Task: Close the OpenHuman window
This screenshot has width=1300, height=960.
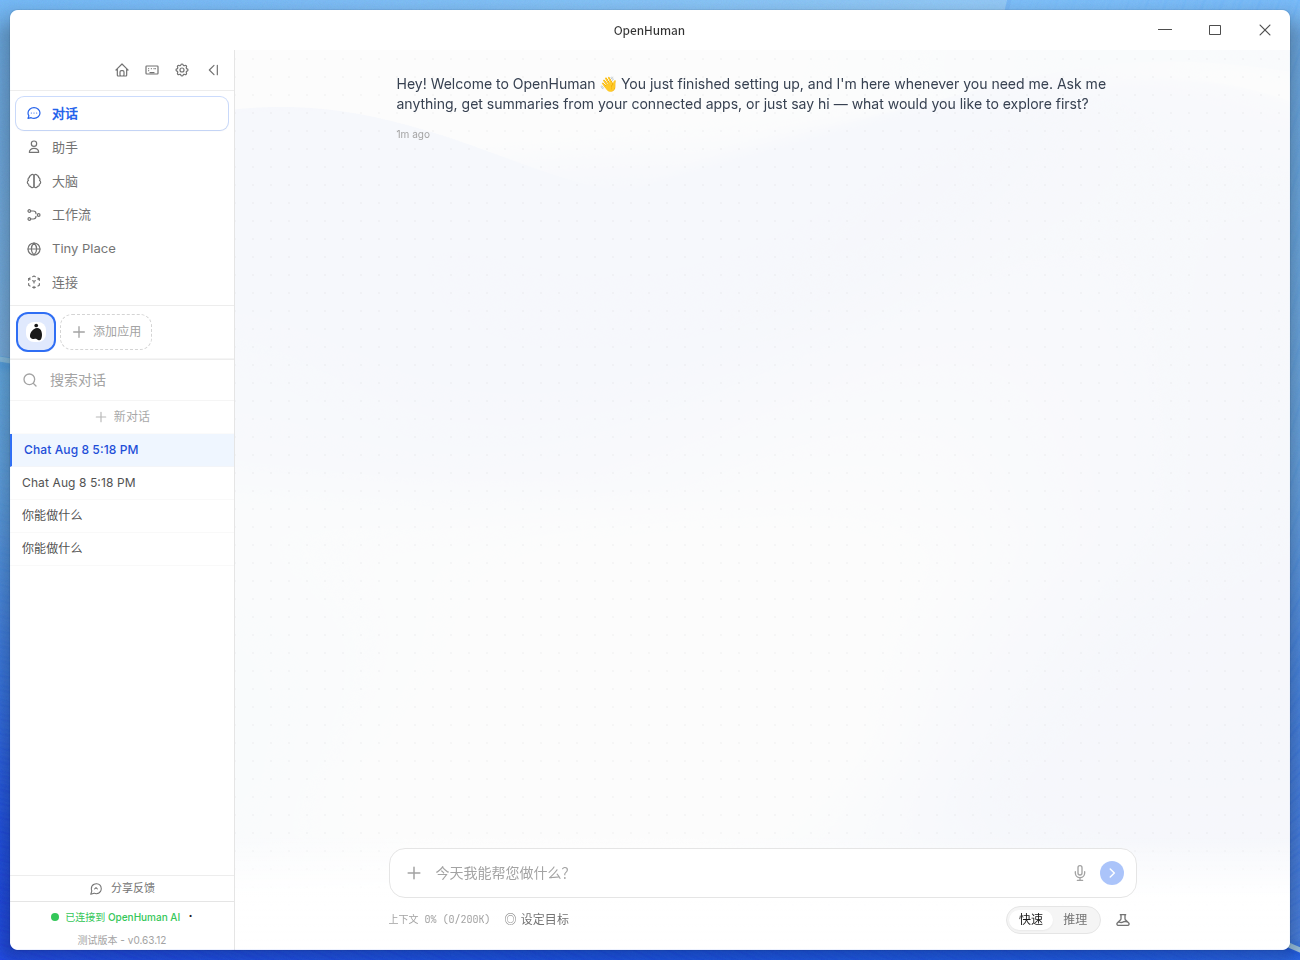Action: pyautogui.click(x=1265, y=30)
